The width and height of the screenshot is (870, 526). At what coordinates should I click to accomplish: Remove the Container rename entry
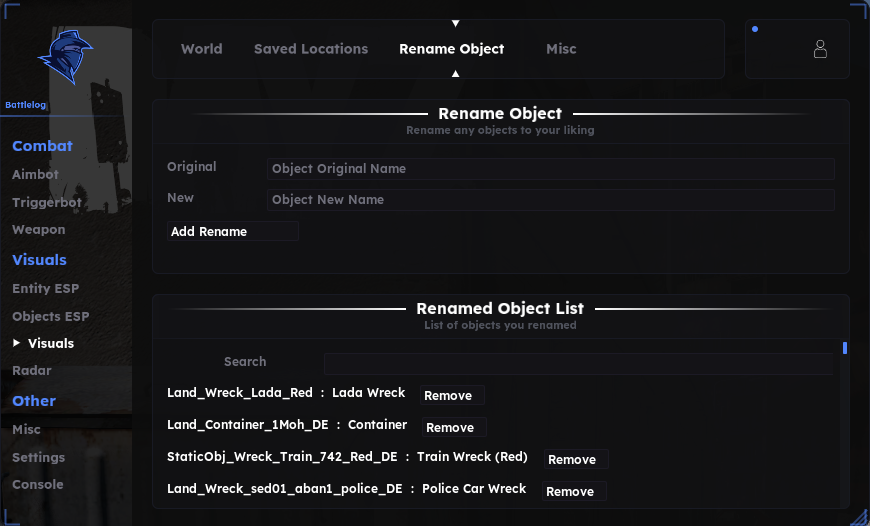[x=454, y=427]
